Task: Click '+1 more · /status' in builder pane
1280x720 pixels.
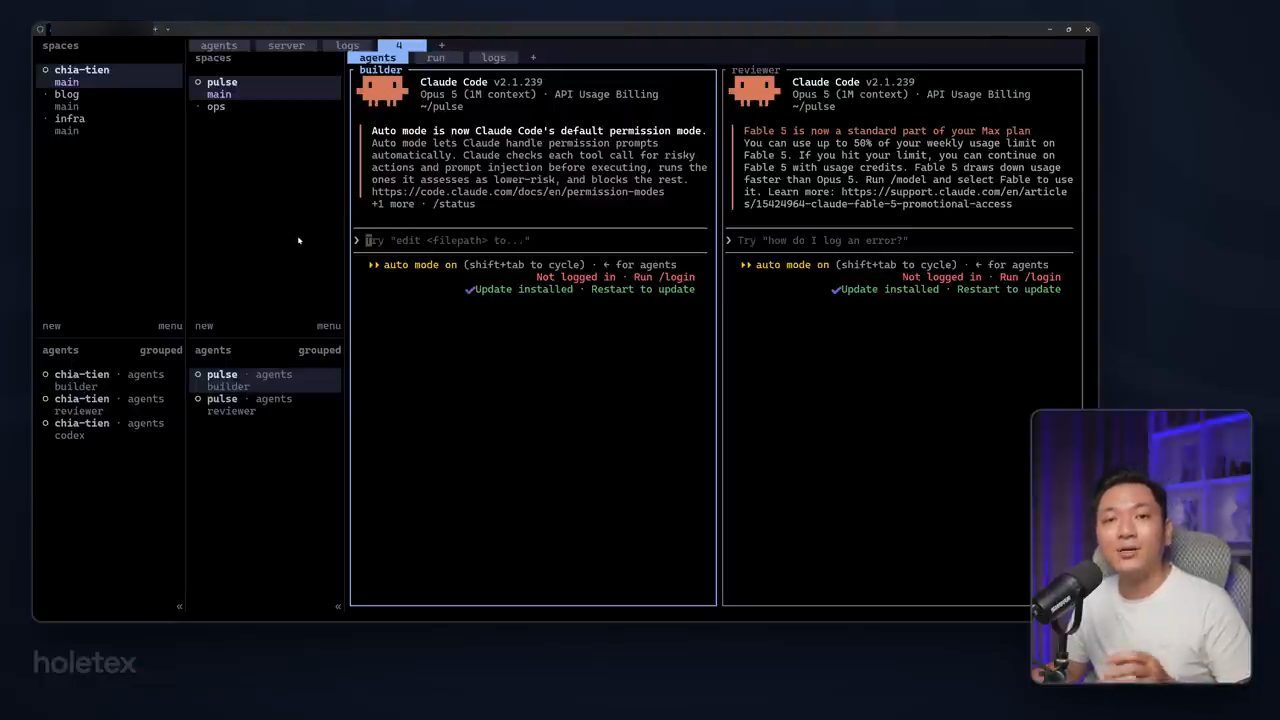Action: click(423, 204)
